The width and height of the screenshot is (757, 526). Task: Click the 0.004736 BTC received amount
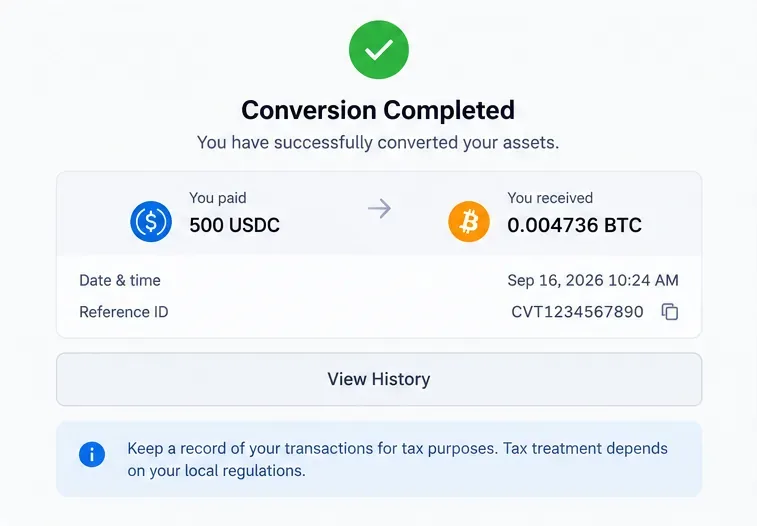tap(575, 225)
